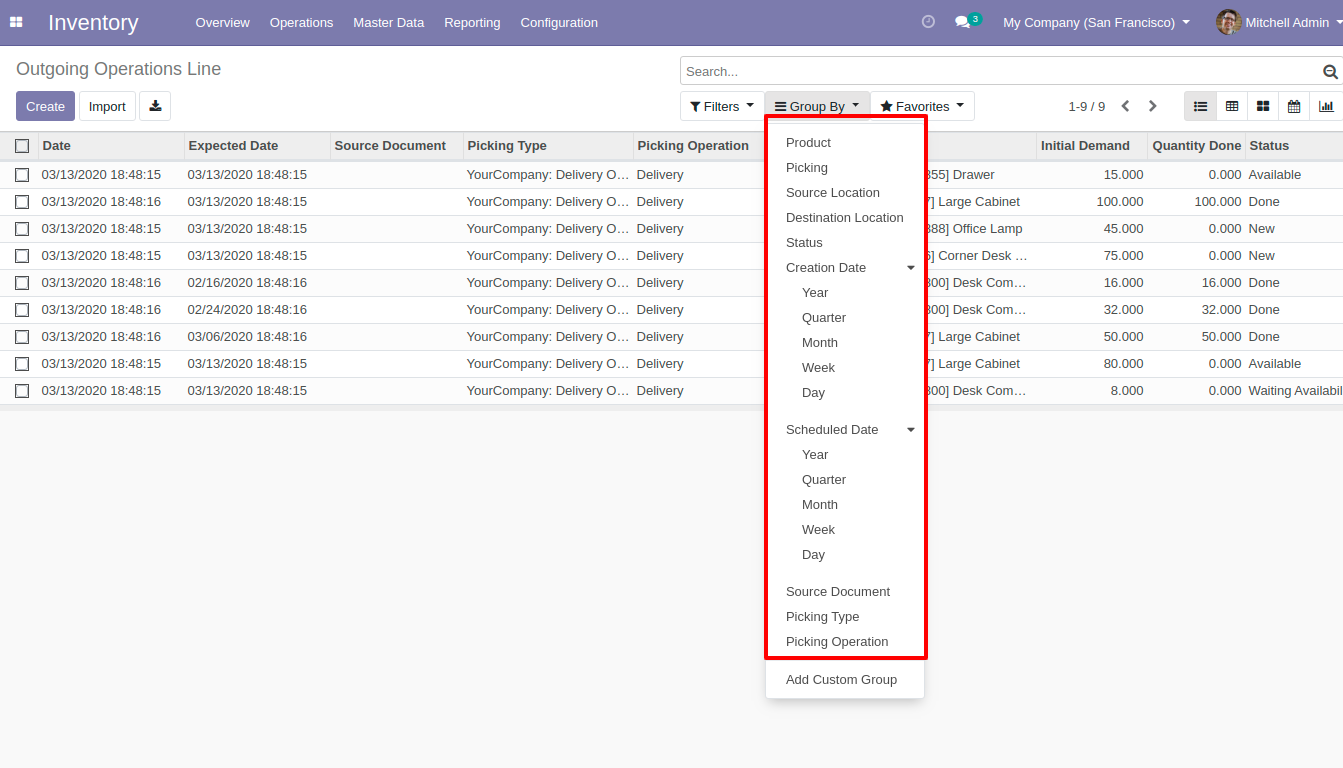Group by Picking
Image resolution: width=1343 pixels, height=768 pixels.
click(x=845, y=168)
